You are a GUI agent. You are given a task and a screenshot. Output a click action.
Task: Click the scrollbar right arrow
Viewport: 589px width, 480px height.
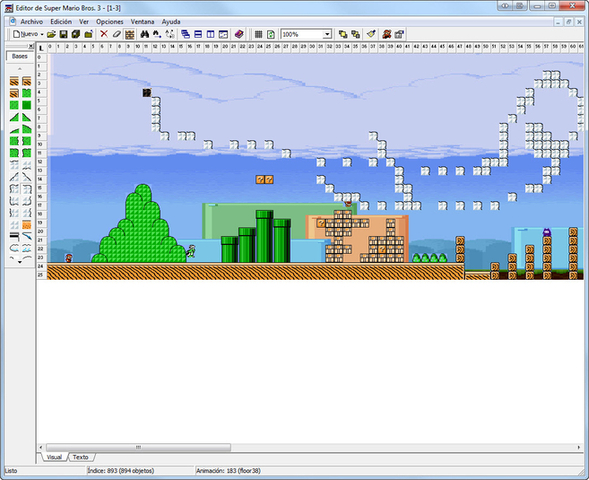pyautogui.click(x=578, y=447)
